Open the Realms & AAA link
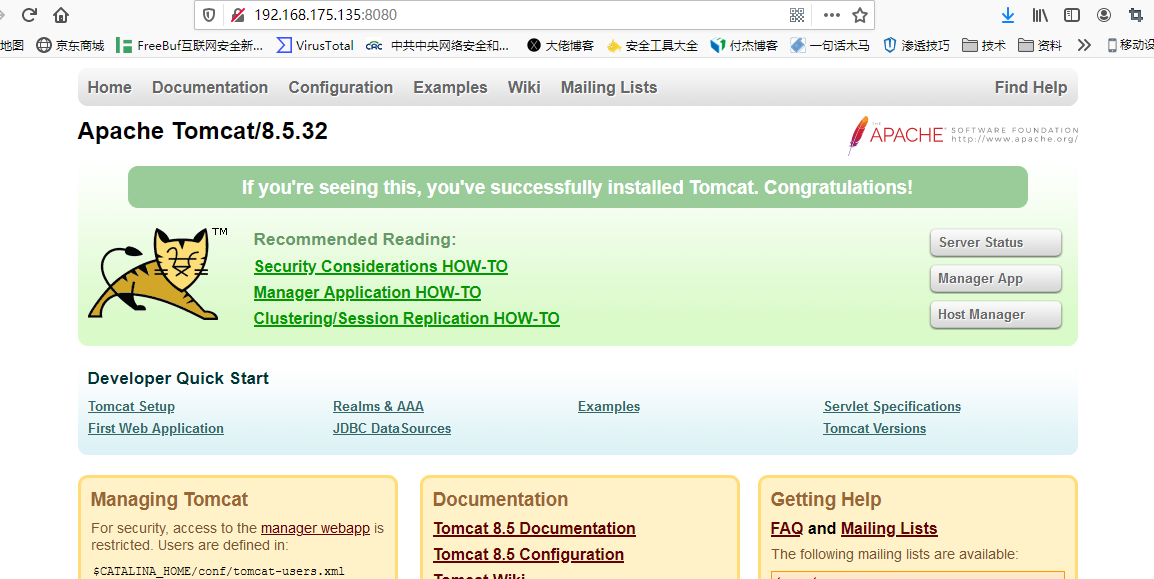This screenshot has height=579, width=1154. click(x=378, y=407)
